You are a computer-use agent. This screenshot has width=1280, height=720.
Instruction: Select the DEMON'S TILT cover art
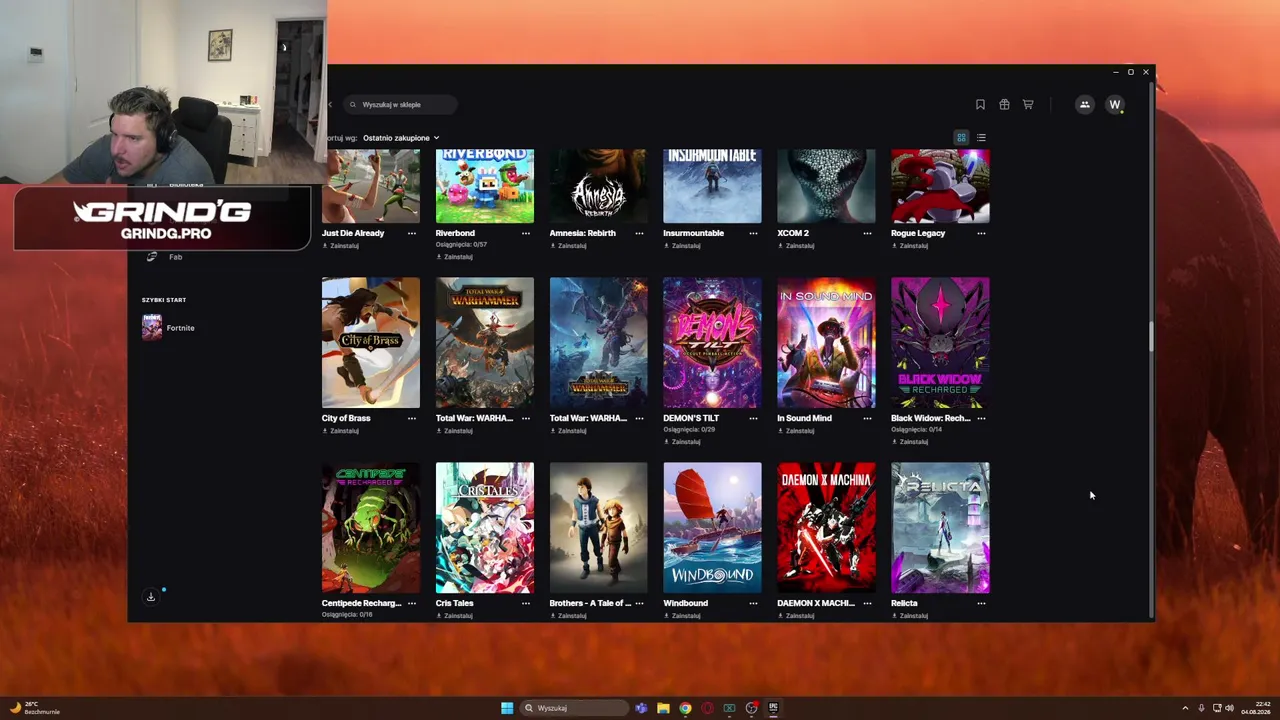(x=712, y=343)
